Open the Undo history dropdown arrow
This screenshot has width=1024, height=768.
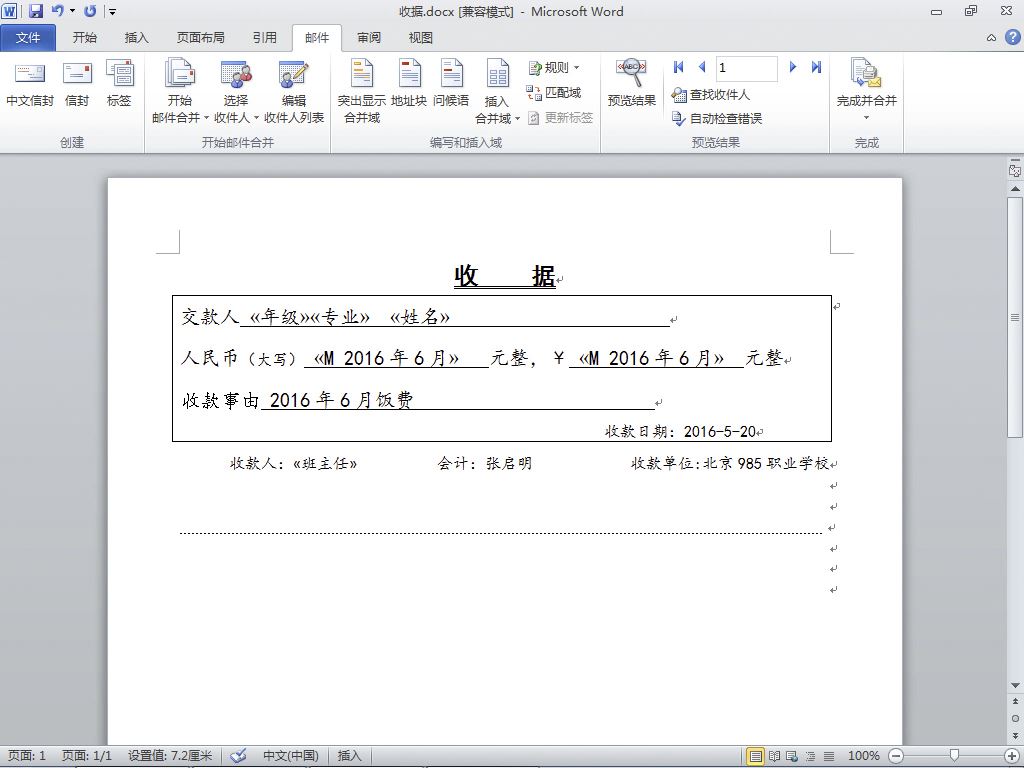(x=72, y=11)
